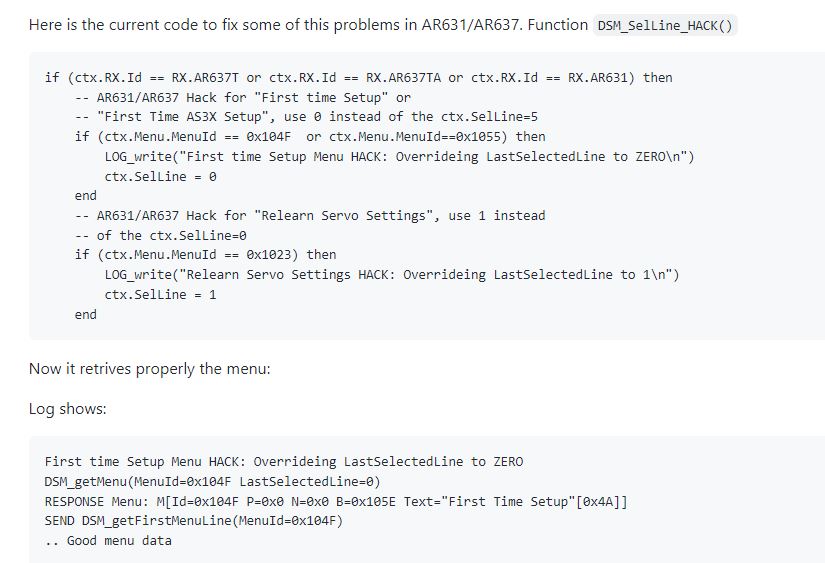Image resolution: width=825 pixels, height=563 pixels.
Task: Click the paragraph starting 'Here is the current code'
Action: click(383, 25)
